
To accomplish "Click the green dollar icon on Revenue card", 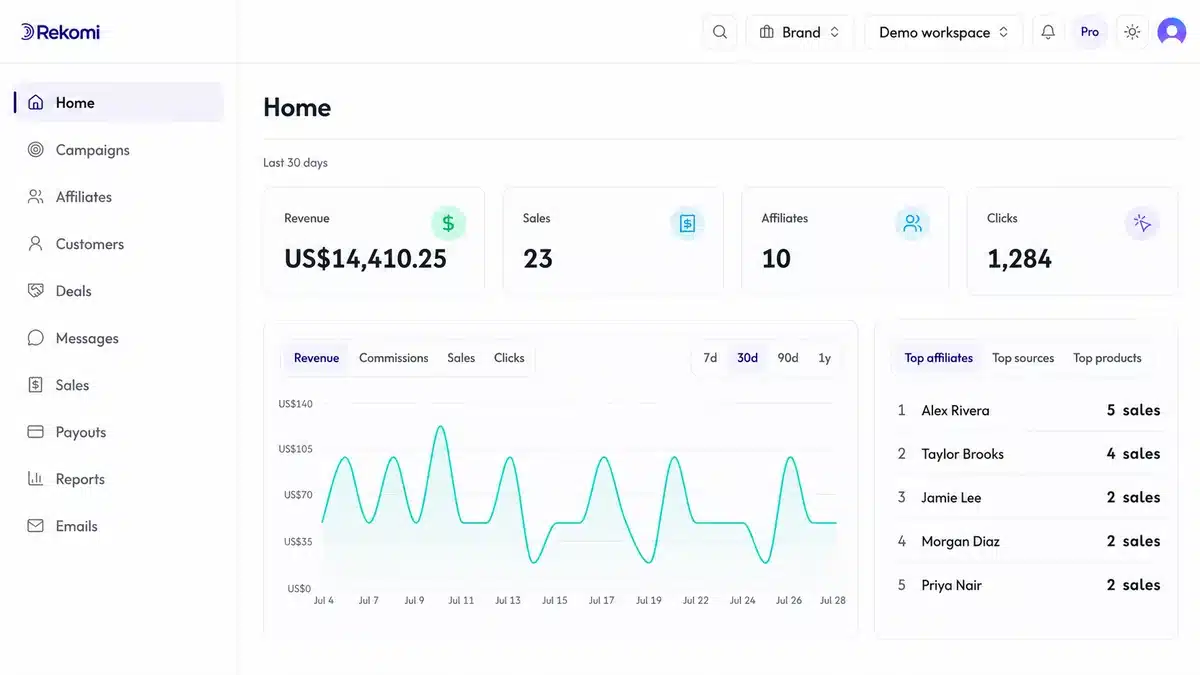I will [448, 224].
